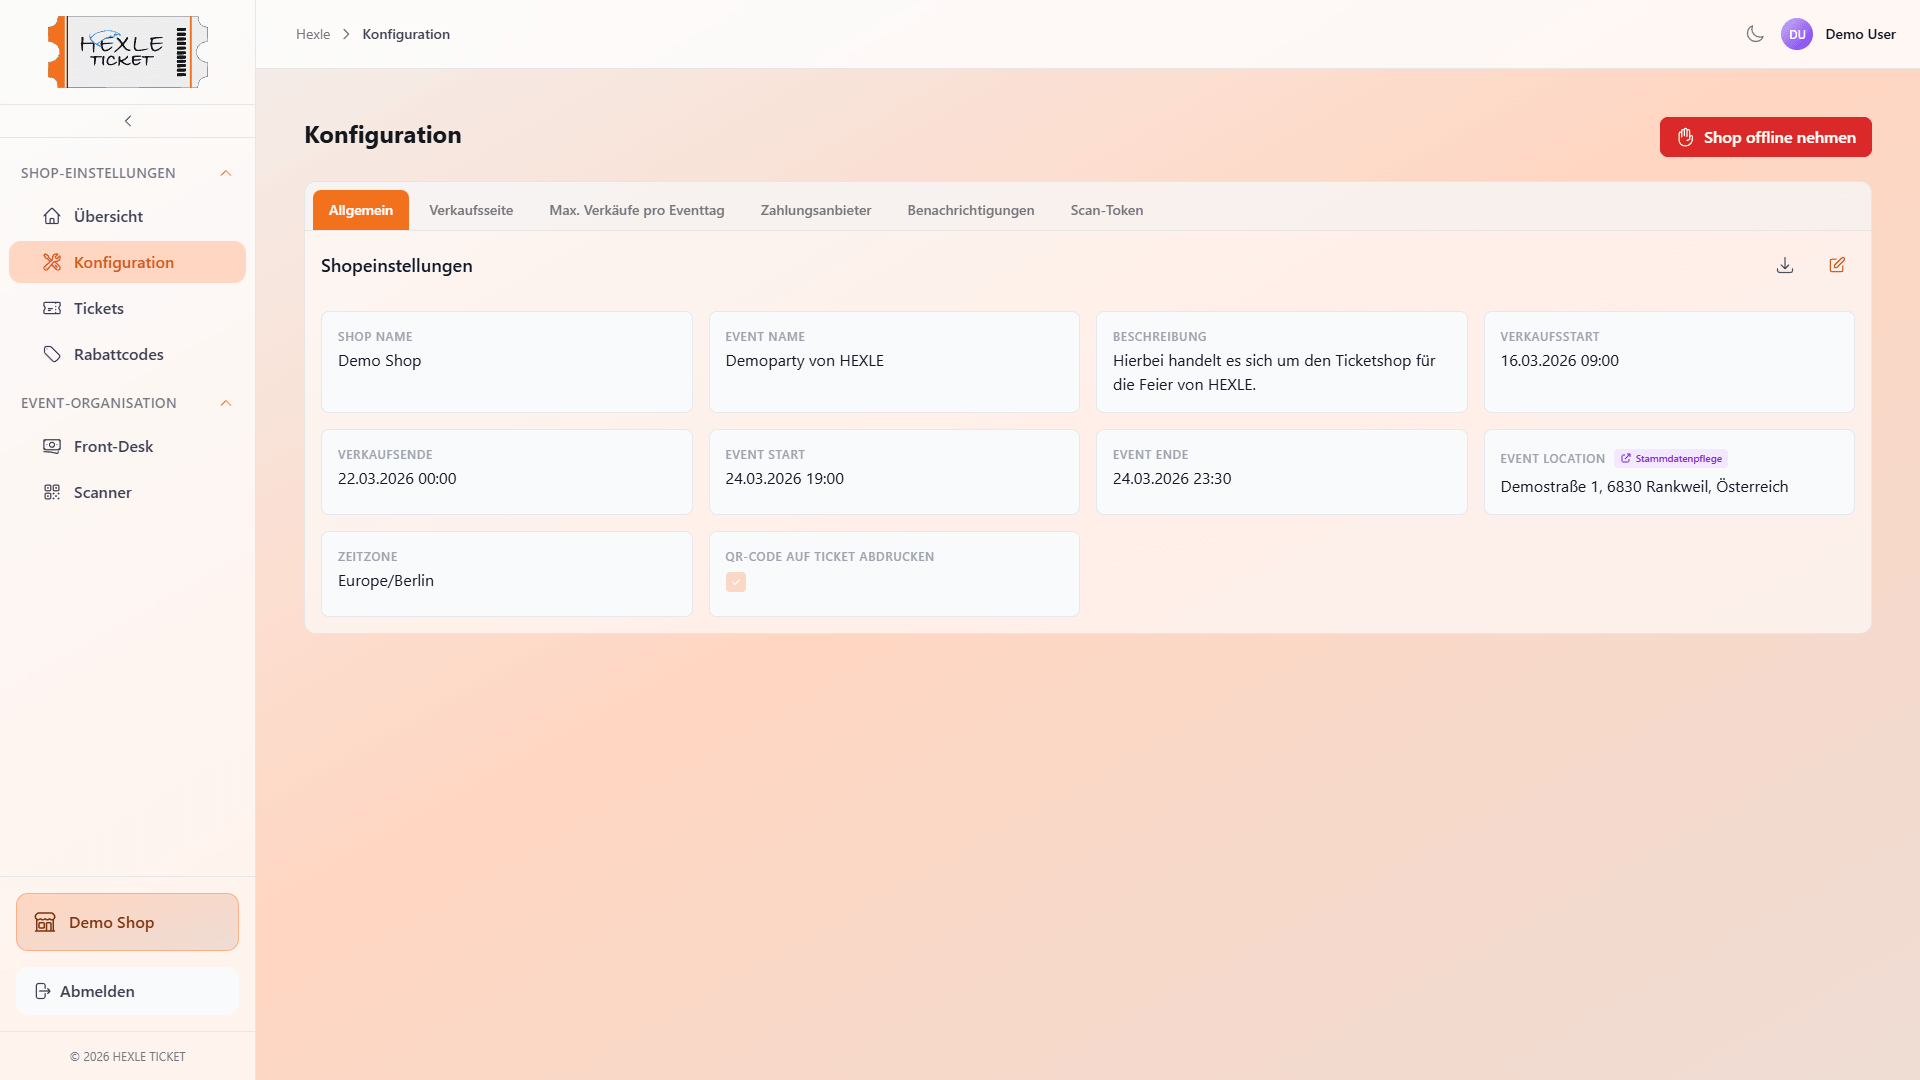1920x1080 pixels.
Task: Open the Tickets sidebar entry
Action: (98, 308)
